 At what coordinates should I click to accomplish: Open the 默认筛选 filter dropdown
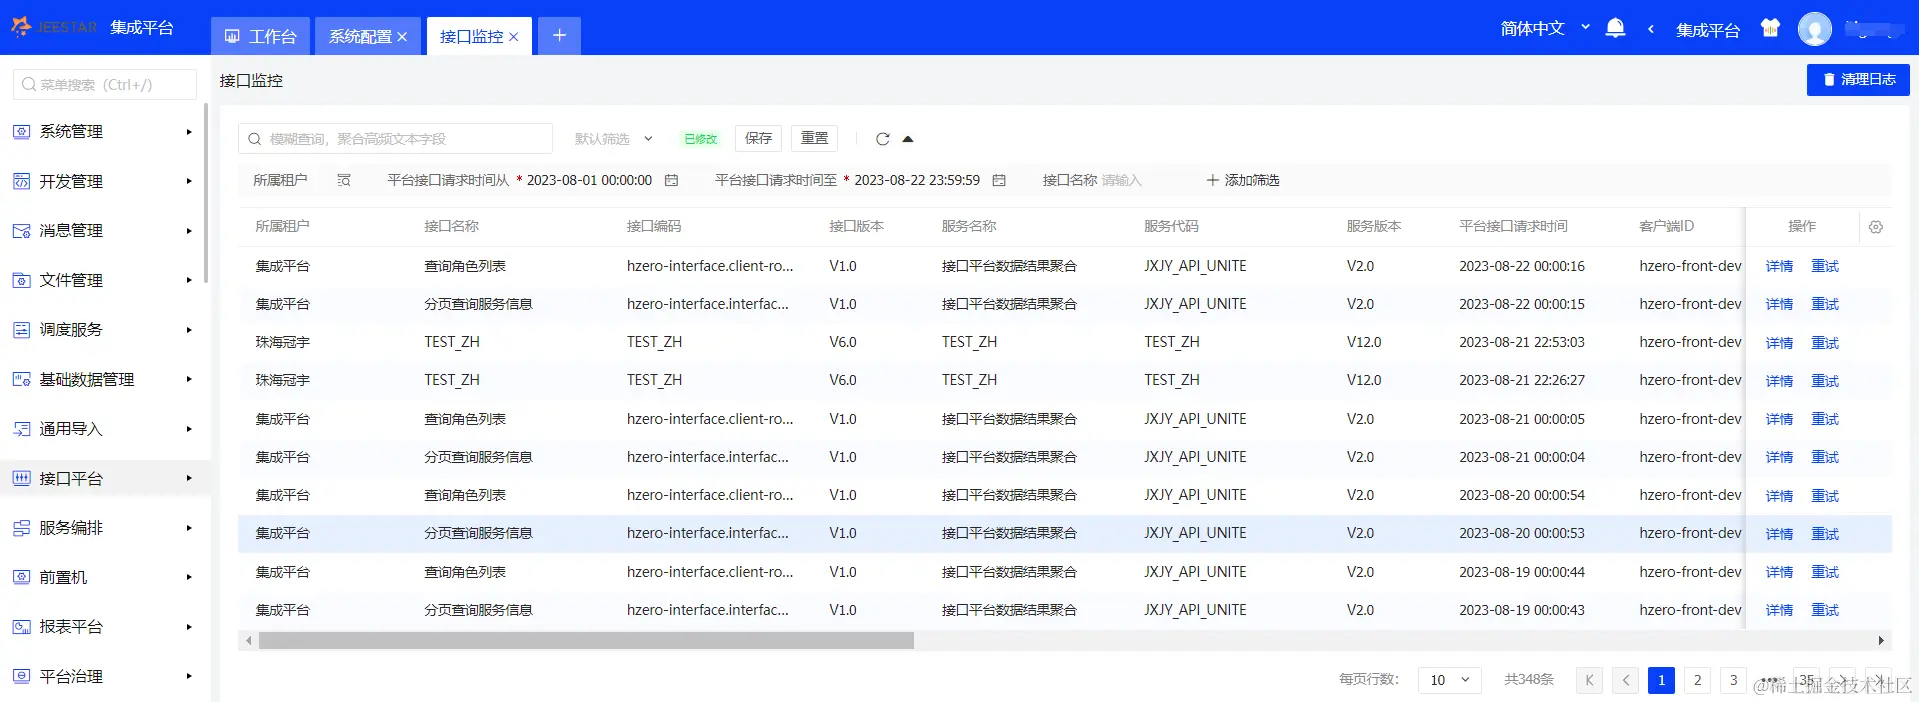[613, 139]
